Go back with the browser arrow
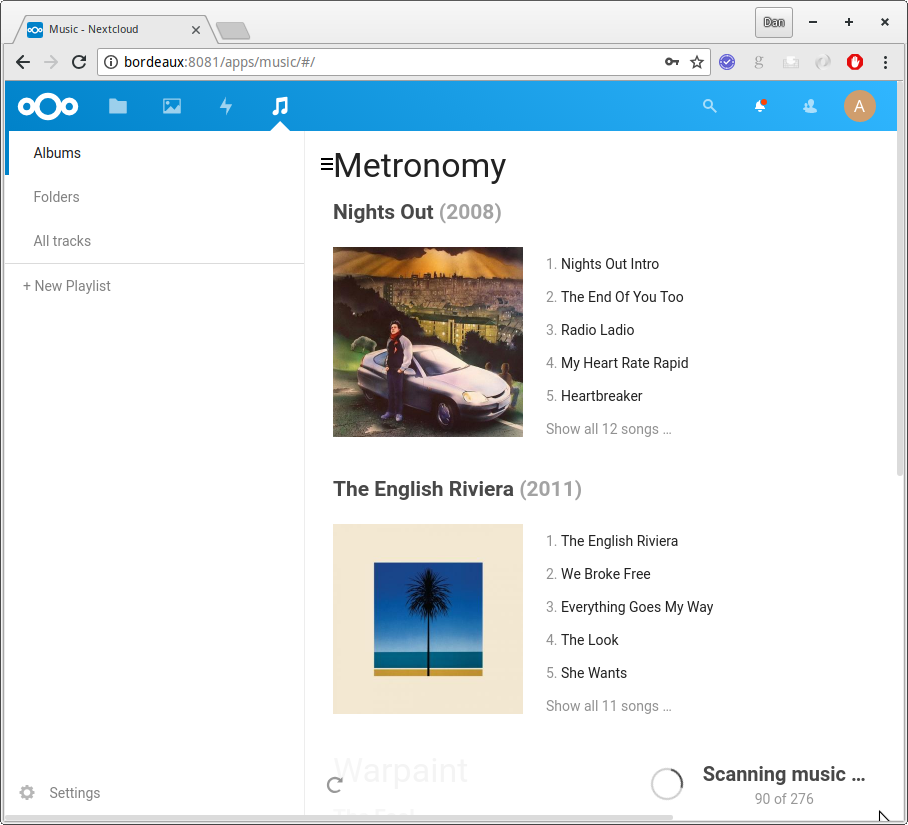This screenshot has height=825, width=908. tap(23, 62)
